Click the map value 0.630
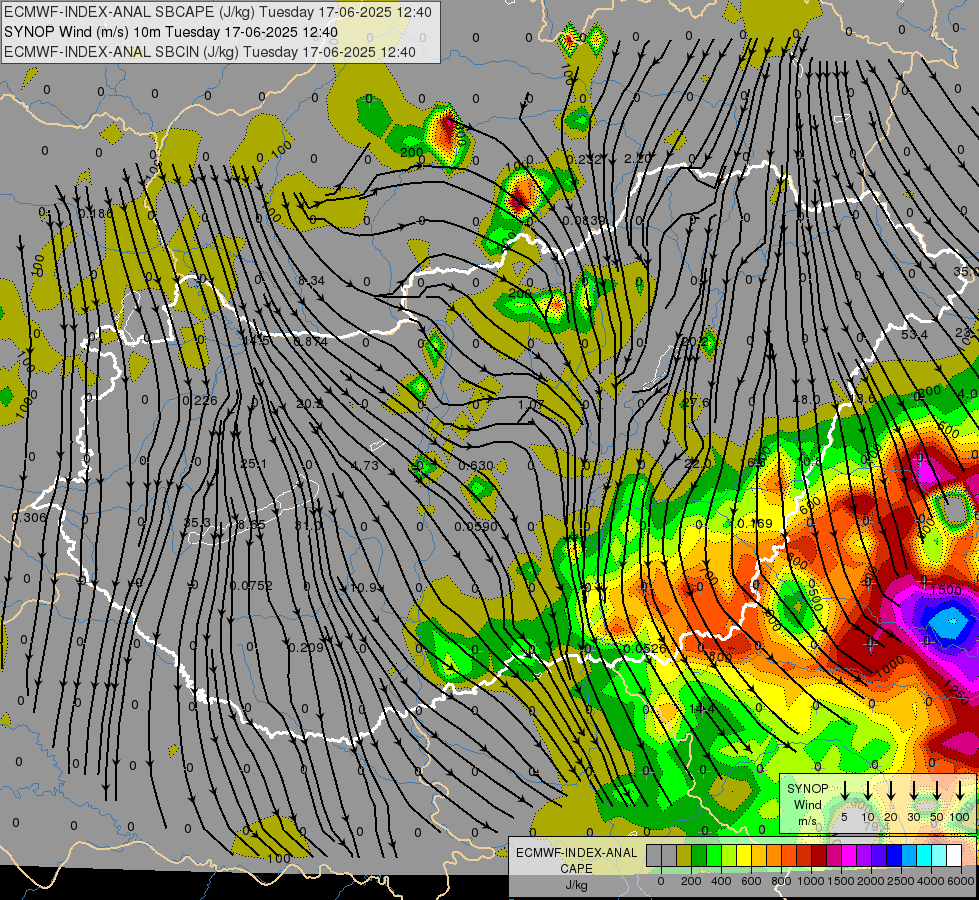Image resolution: width=979 pixels, height=900 pixels. (x=476, y=466)
